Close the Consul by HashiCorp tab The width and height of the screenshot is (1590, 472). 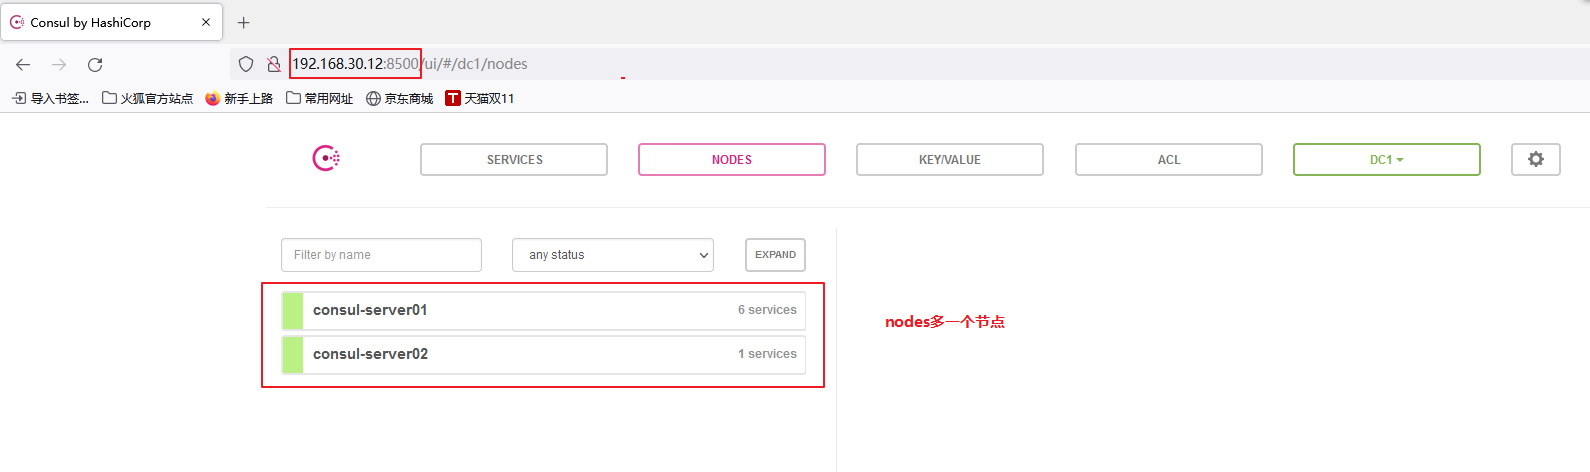[x=206, y=22]
